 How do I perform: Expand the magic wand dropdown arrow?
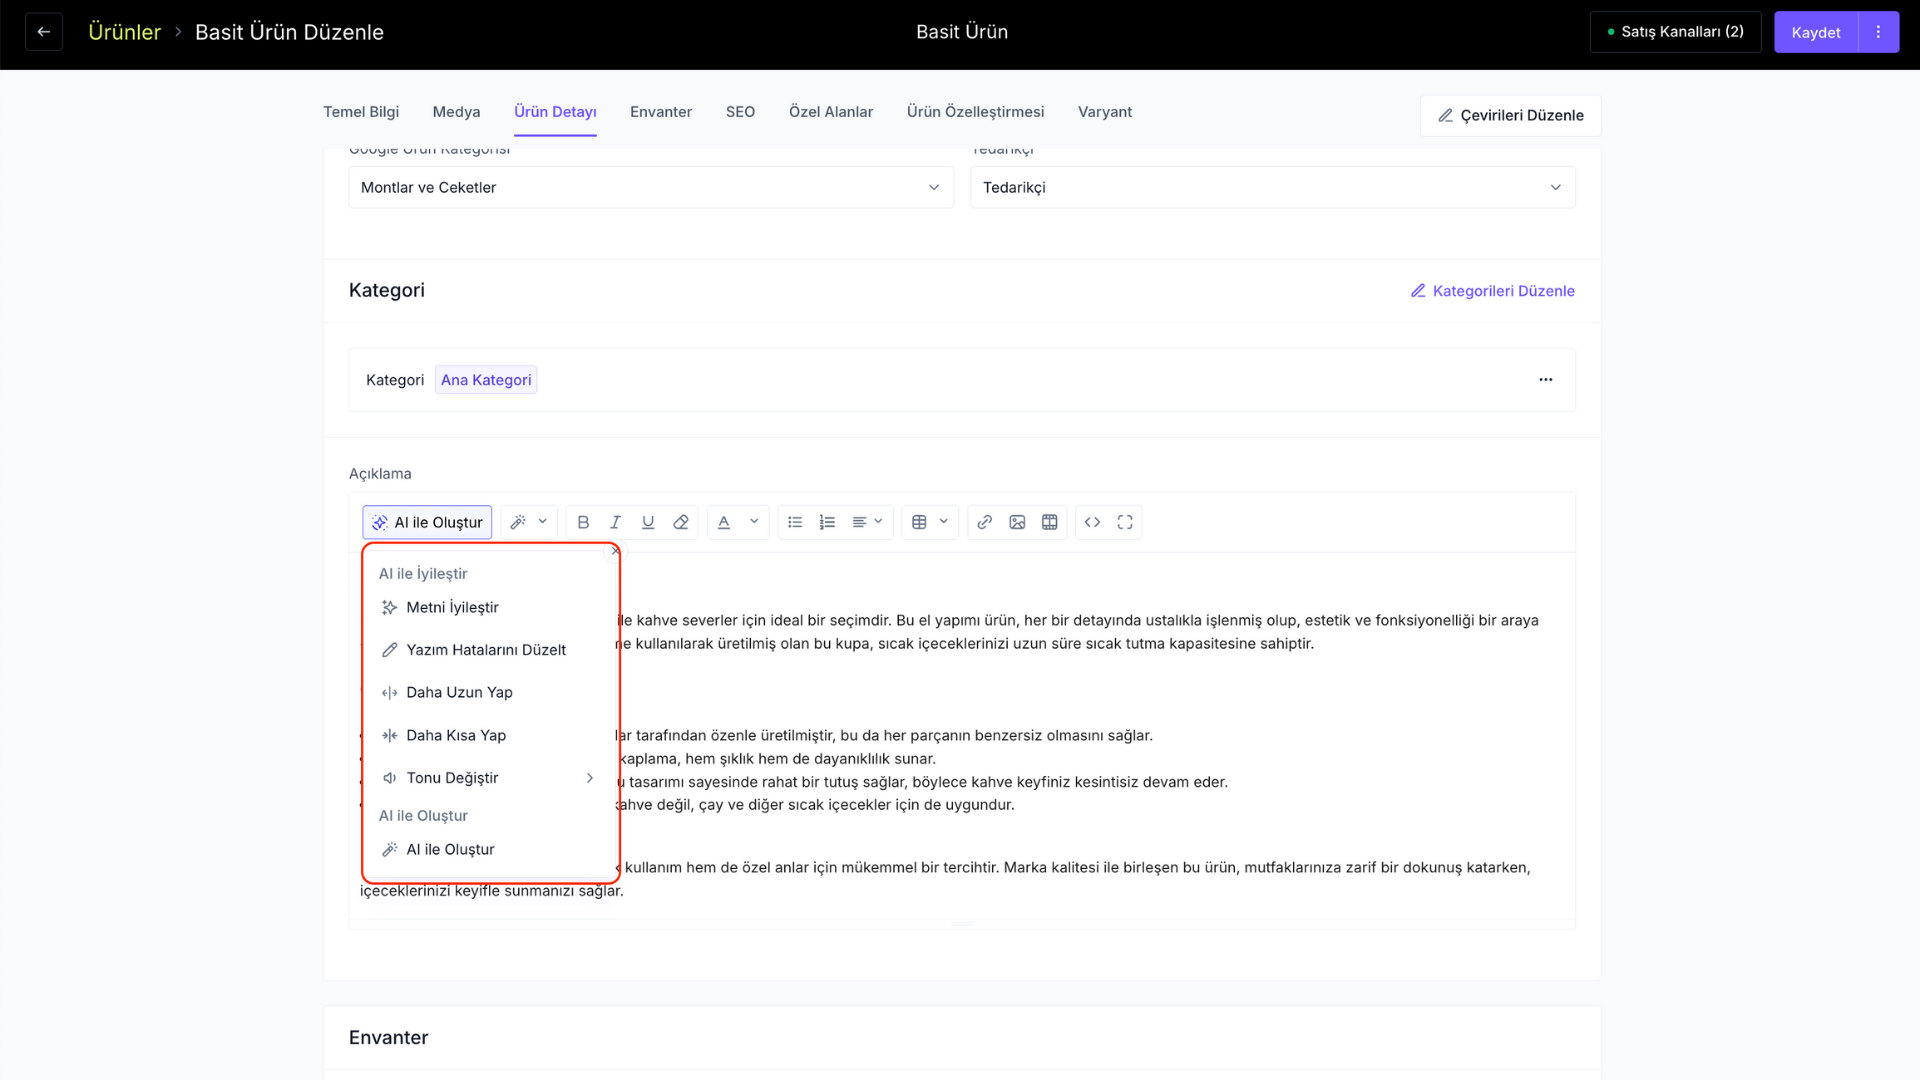point(542,522)
